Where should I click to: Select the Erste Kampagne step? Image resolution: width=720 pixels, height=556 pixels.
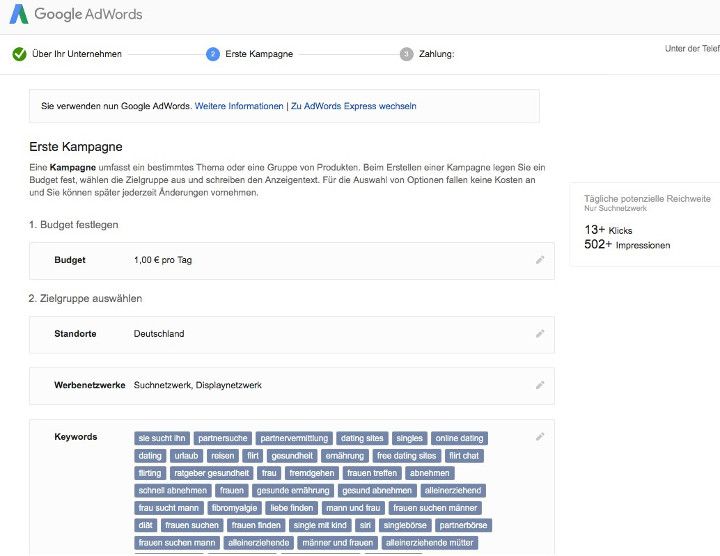coord(259,54)
